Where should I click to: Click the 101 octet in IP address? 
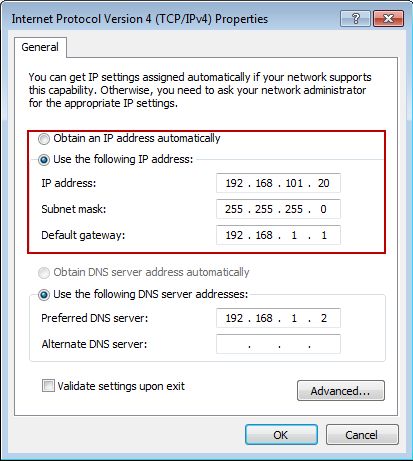point(294,183)
